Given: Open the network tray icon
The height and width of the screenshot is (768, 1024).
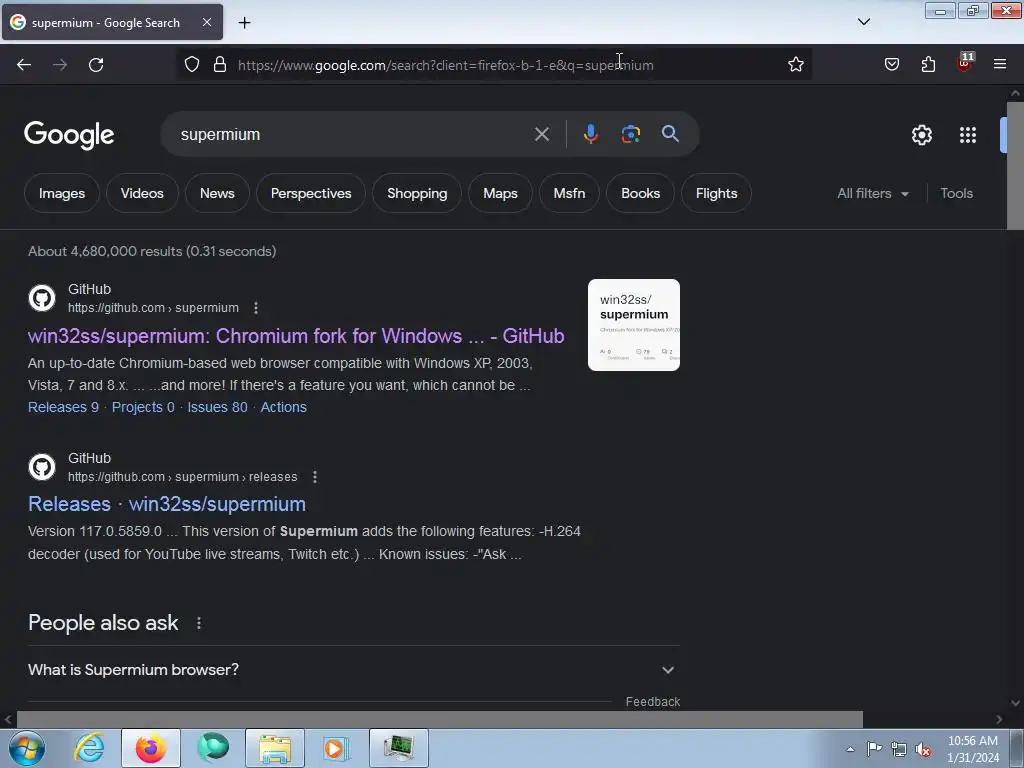Looking at the screenshot, I should 899,749.
